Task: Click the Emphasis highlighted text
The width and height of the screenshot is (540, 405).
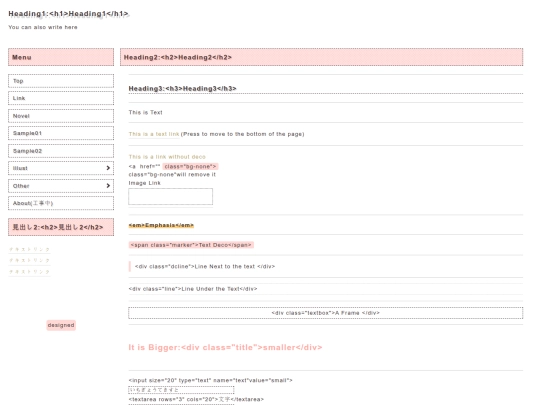Action: [x=161, y=225]
